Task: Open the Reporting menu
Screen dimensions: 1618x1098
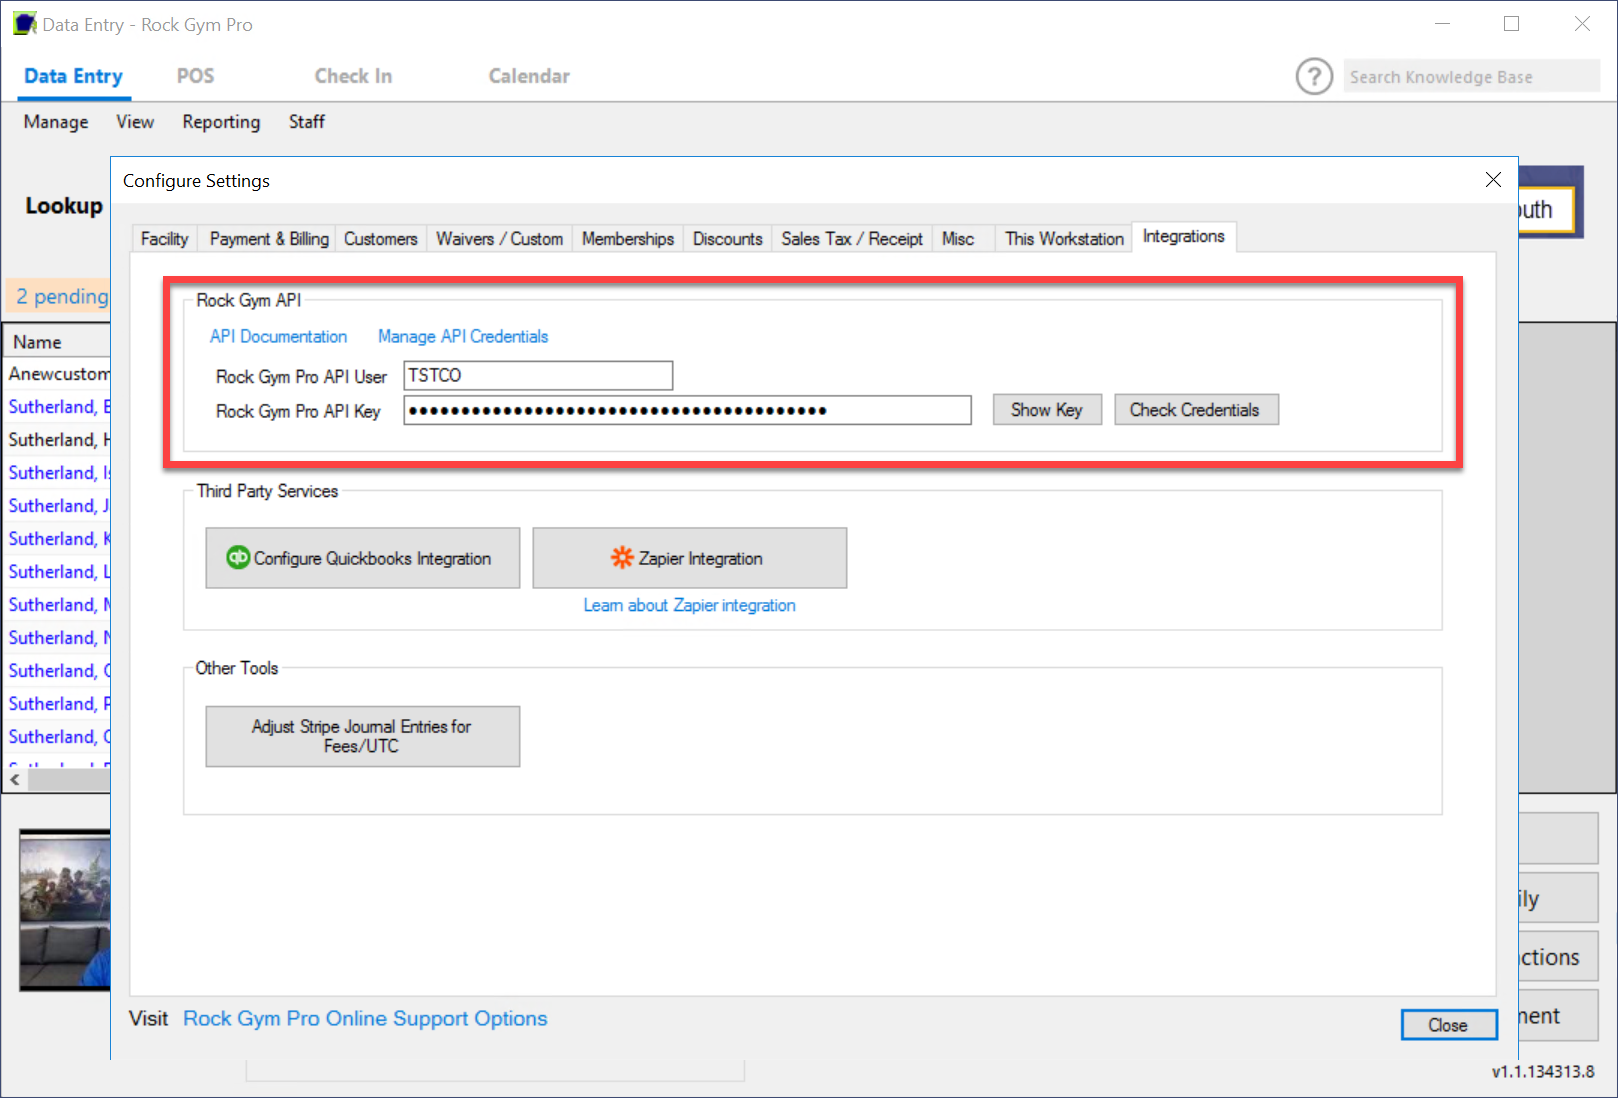Action: (x=221, y=122)
